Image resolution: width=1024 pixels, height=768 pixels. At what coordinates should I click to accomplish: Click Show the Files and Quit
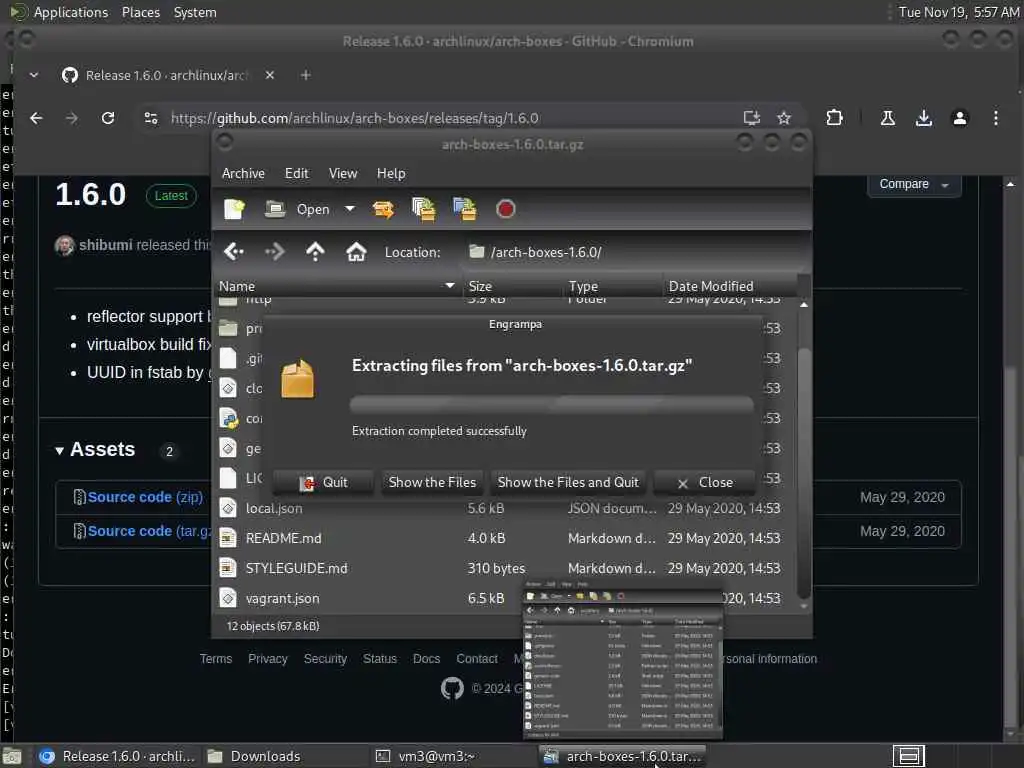coord(568,483)
